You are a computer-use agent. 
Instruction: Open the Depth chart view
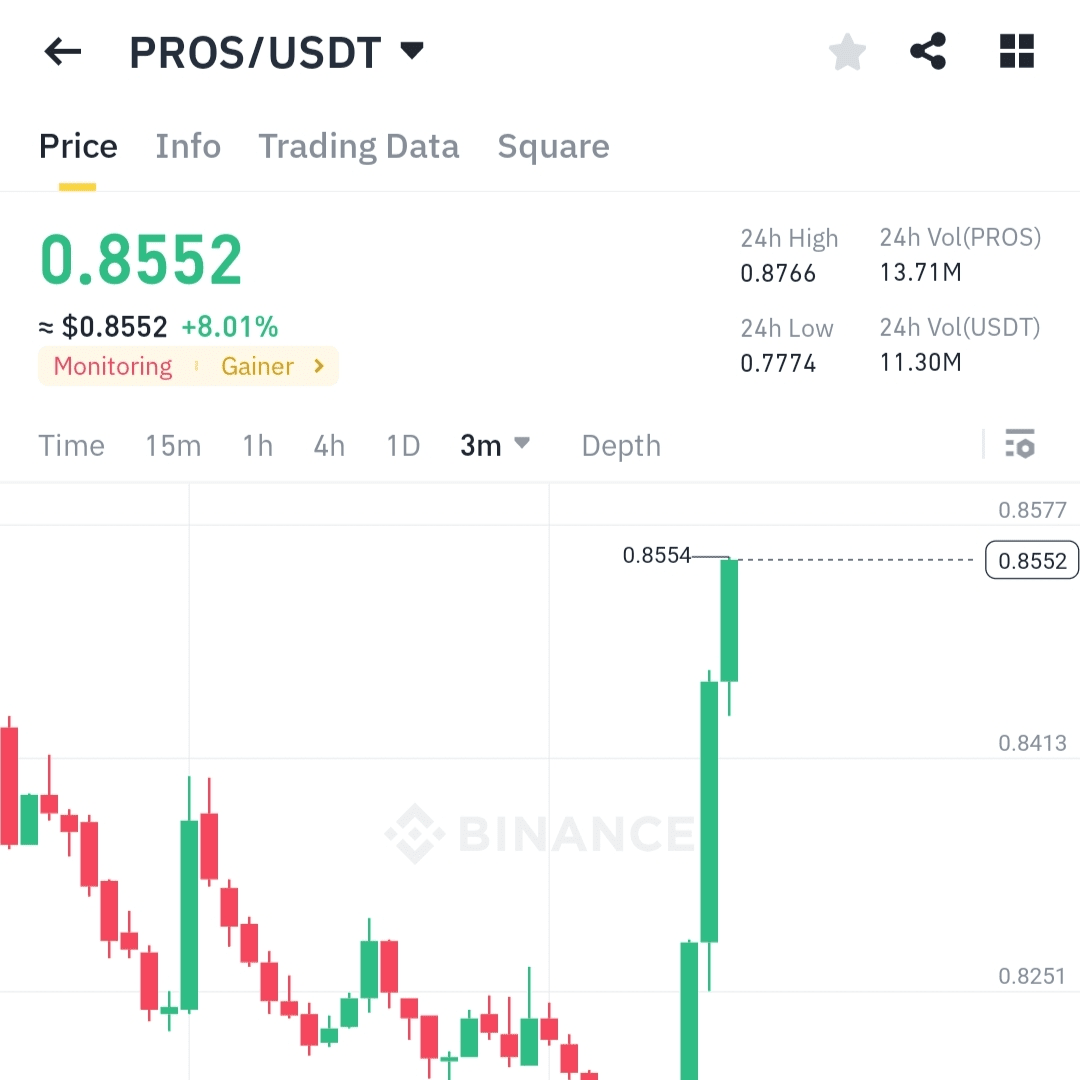click(x=621, y=445)
